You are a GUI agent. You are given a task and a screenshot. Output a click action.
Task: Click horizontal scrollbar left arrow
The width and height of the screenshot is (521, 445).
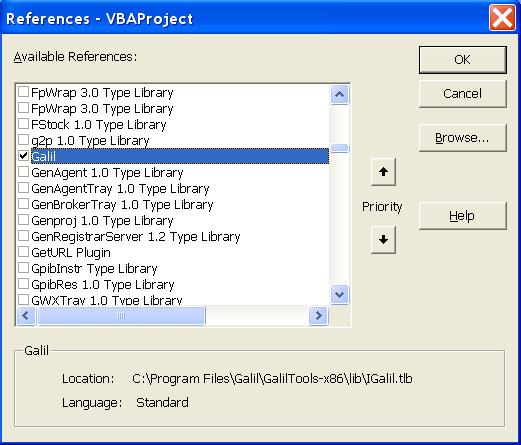click(x=26, y=315)
